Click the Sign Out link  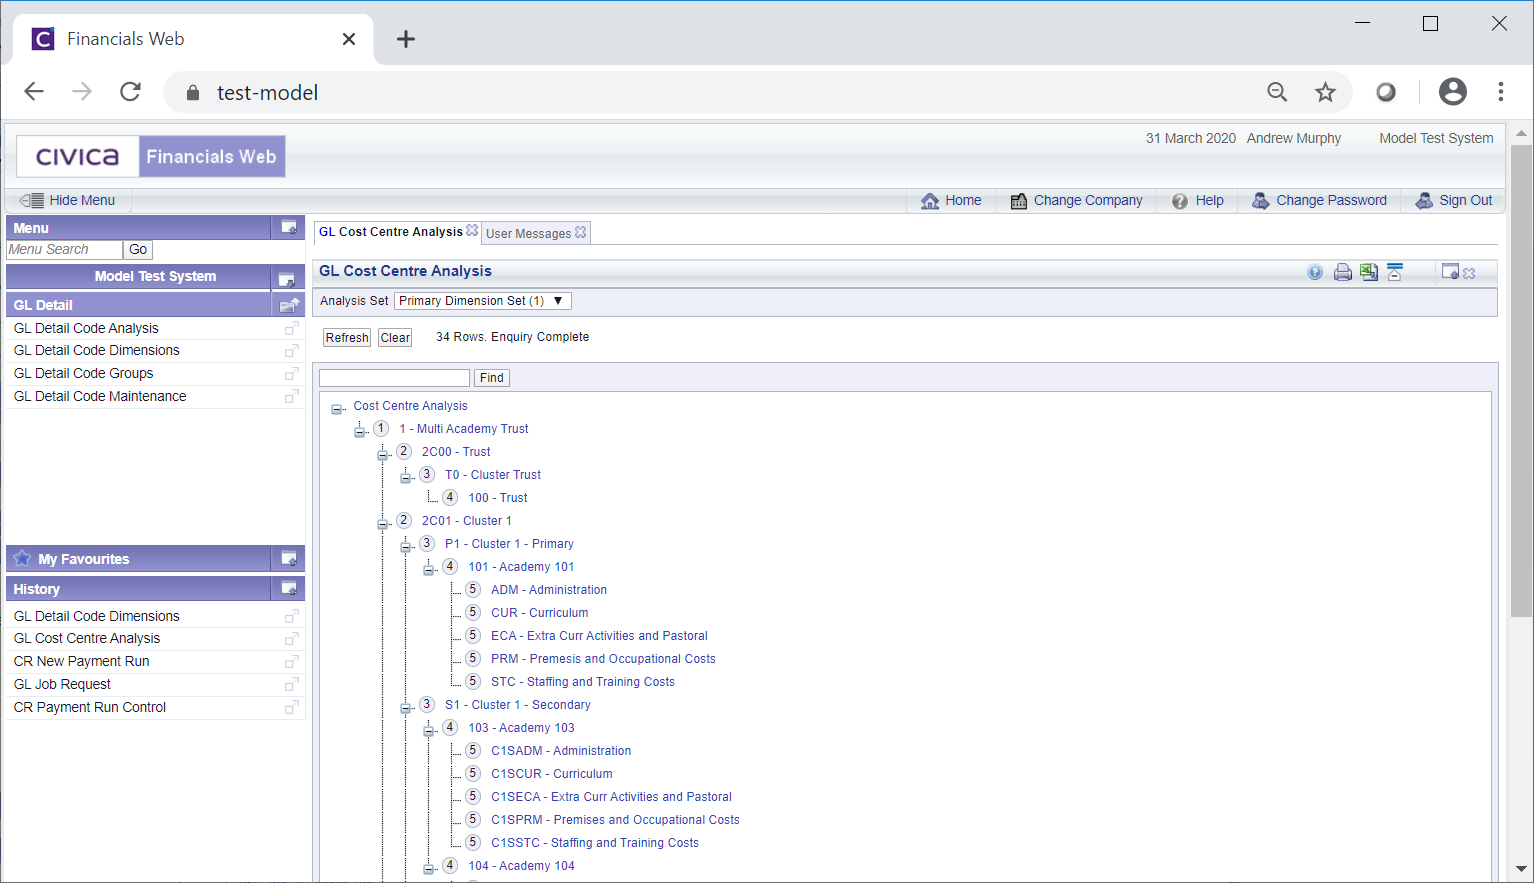1464,200
